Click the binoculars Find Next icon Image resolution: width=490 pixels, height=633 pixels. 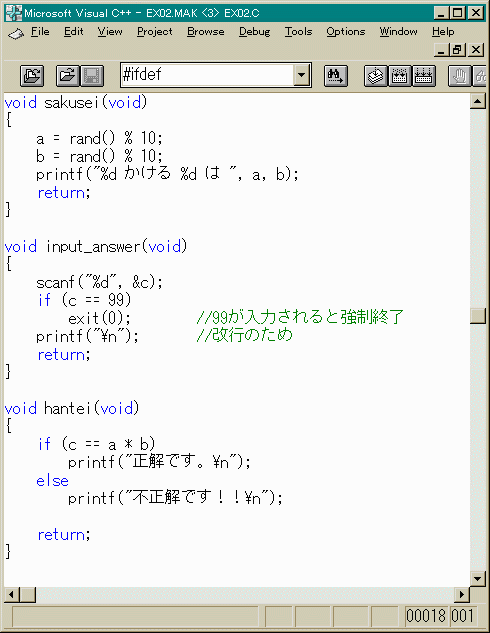click(336, 75)
